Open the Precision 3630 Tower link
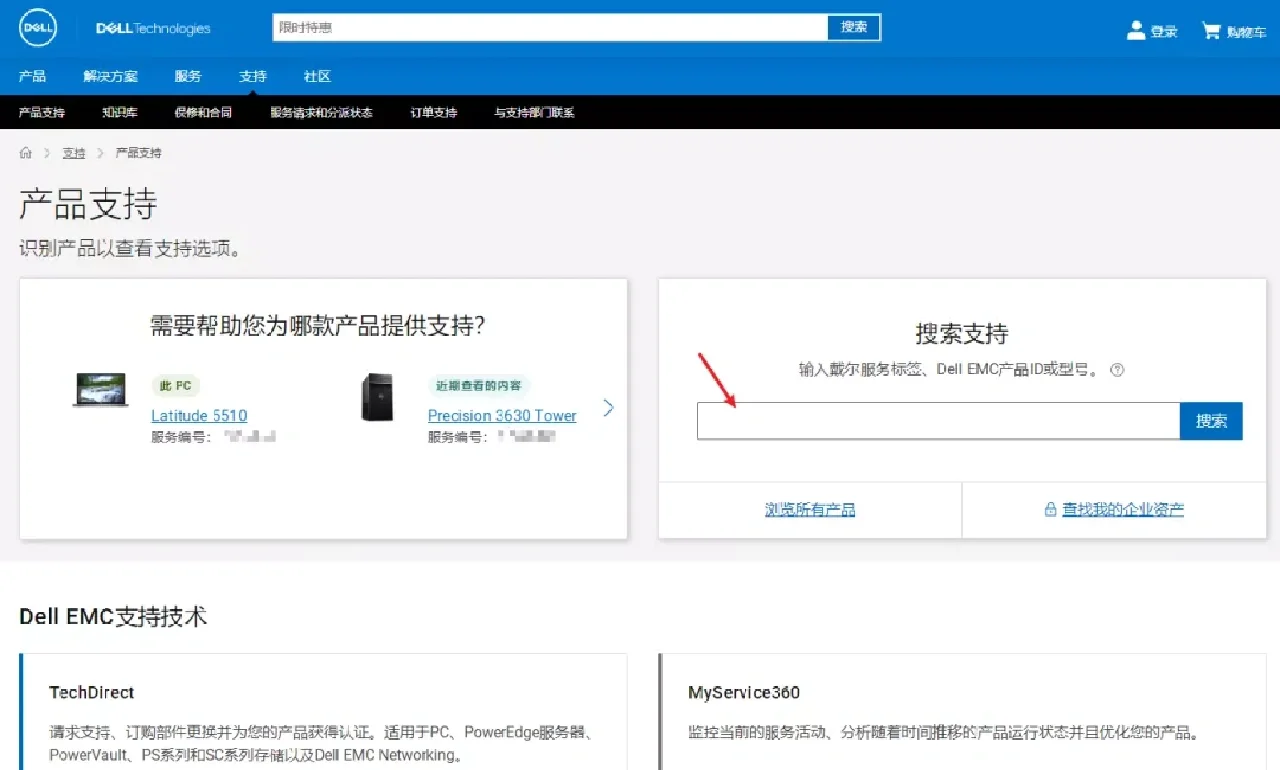 tap(502, 416)
